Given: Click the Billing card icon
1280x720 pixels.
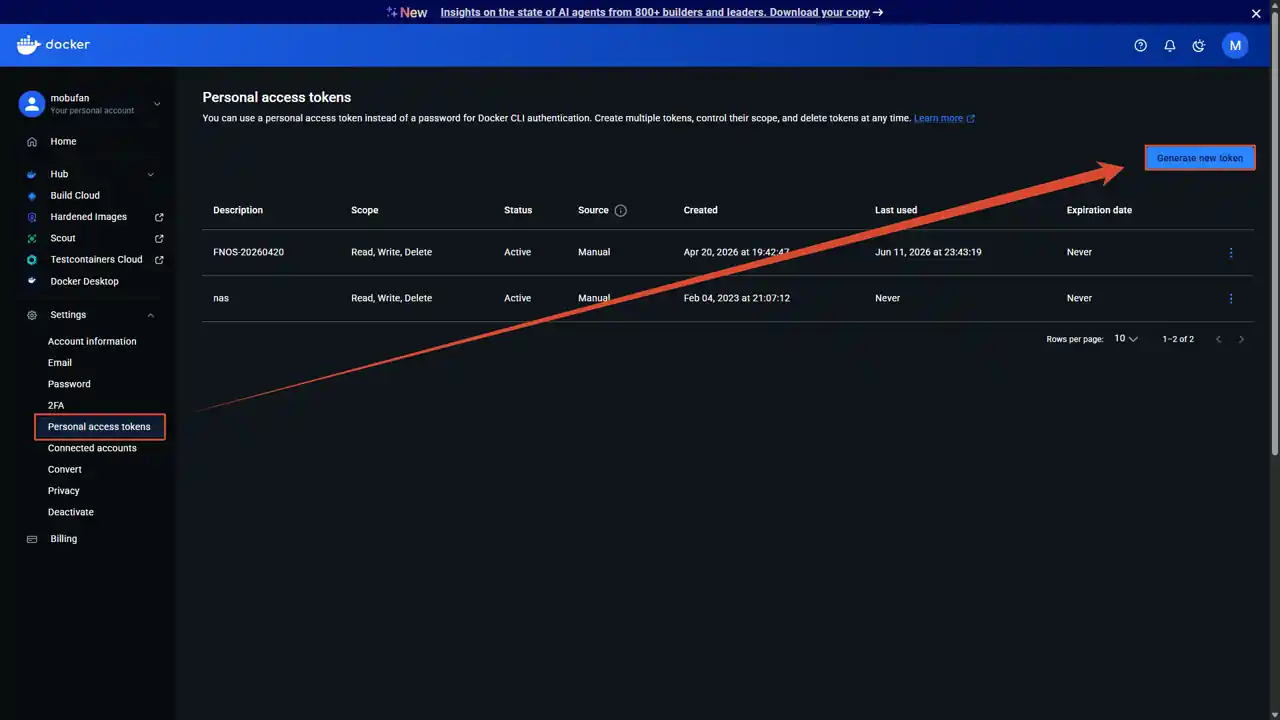Looking at the screenshot, I should point(32,539).
